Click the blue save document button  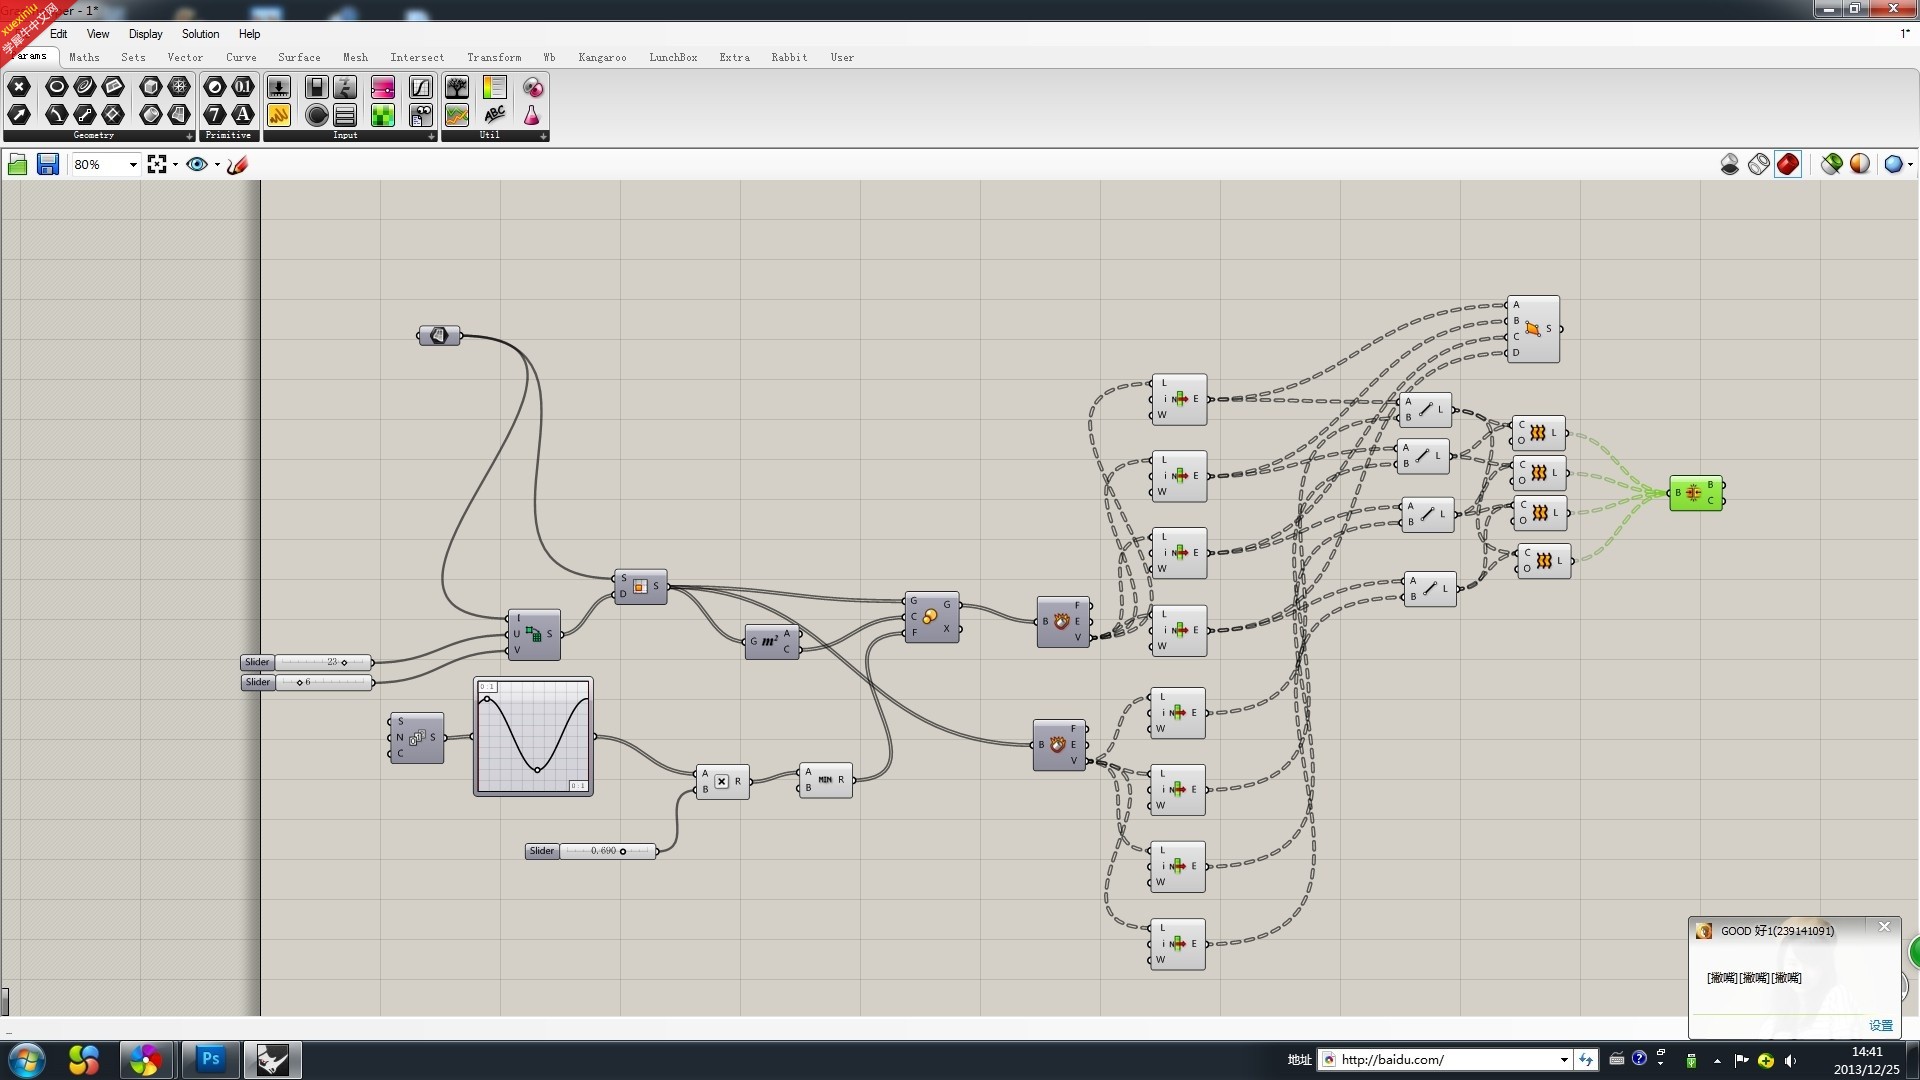47,164
